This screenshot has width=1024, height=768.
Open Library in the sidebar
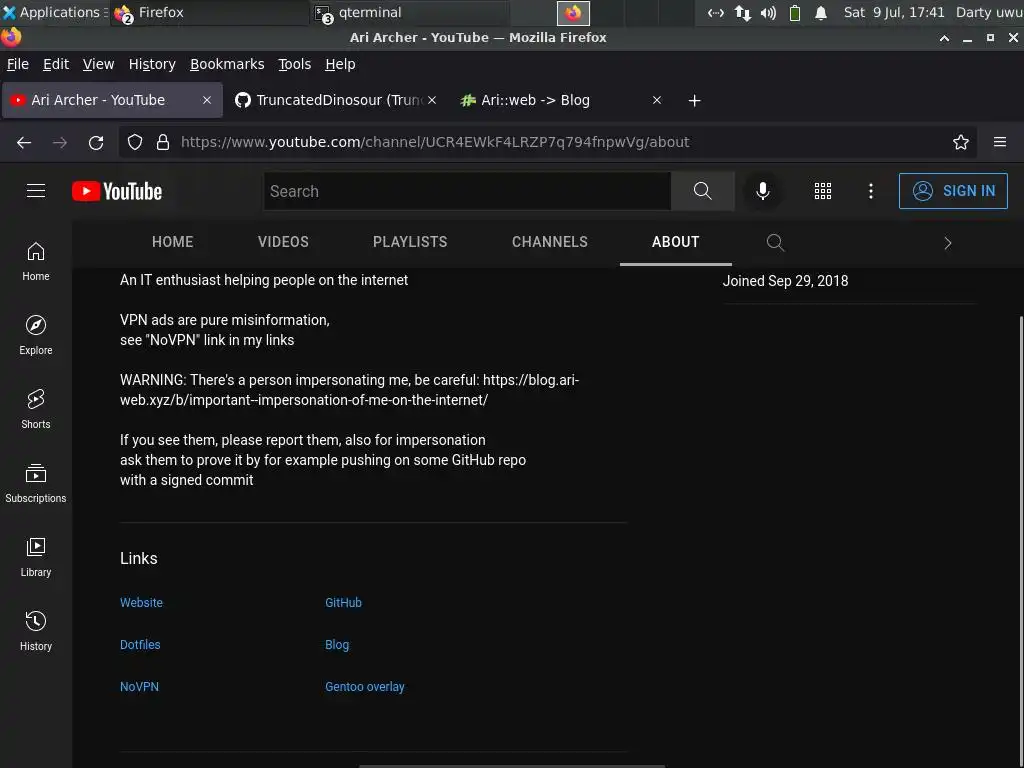click(36, 558)
